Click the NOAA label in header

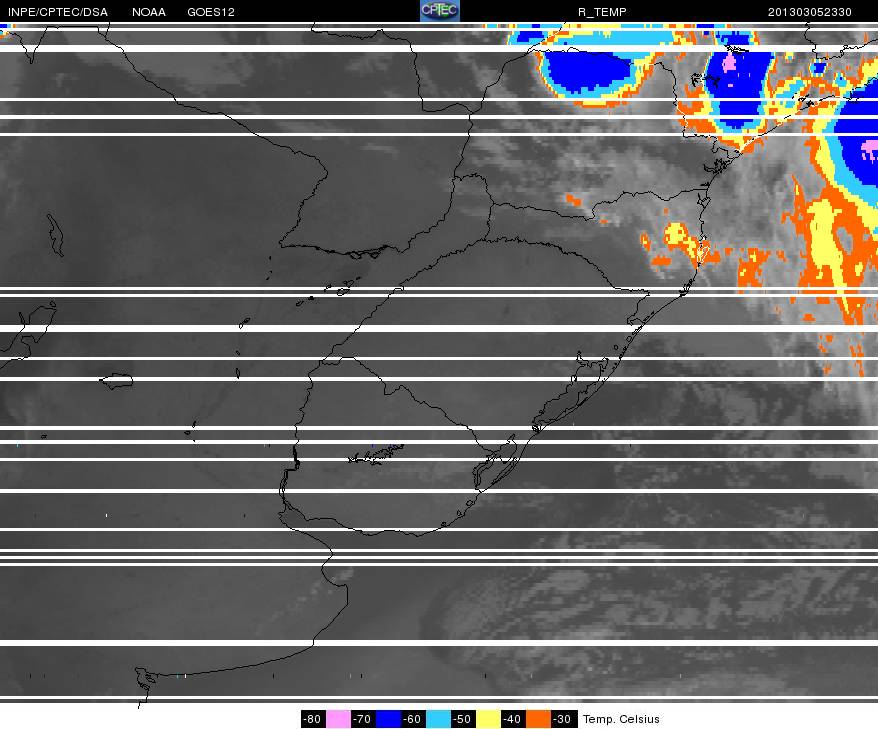(x=149, y=12)
